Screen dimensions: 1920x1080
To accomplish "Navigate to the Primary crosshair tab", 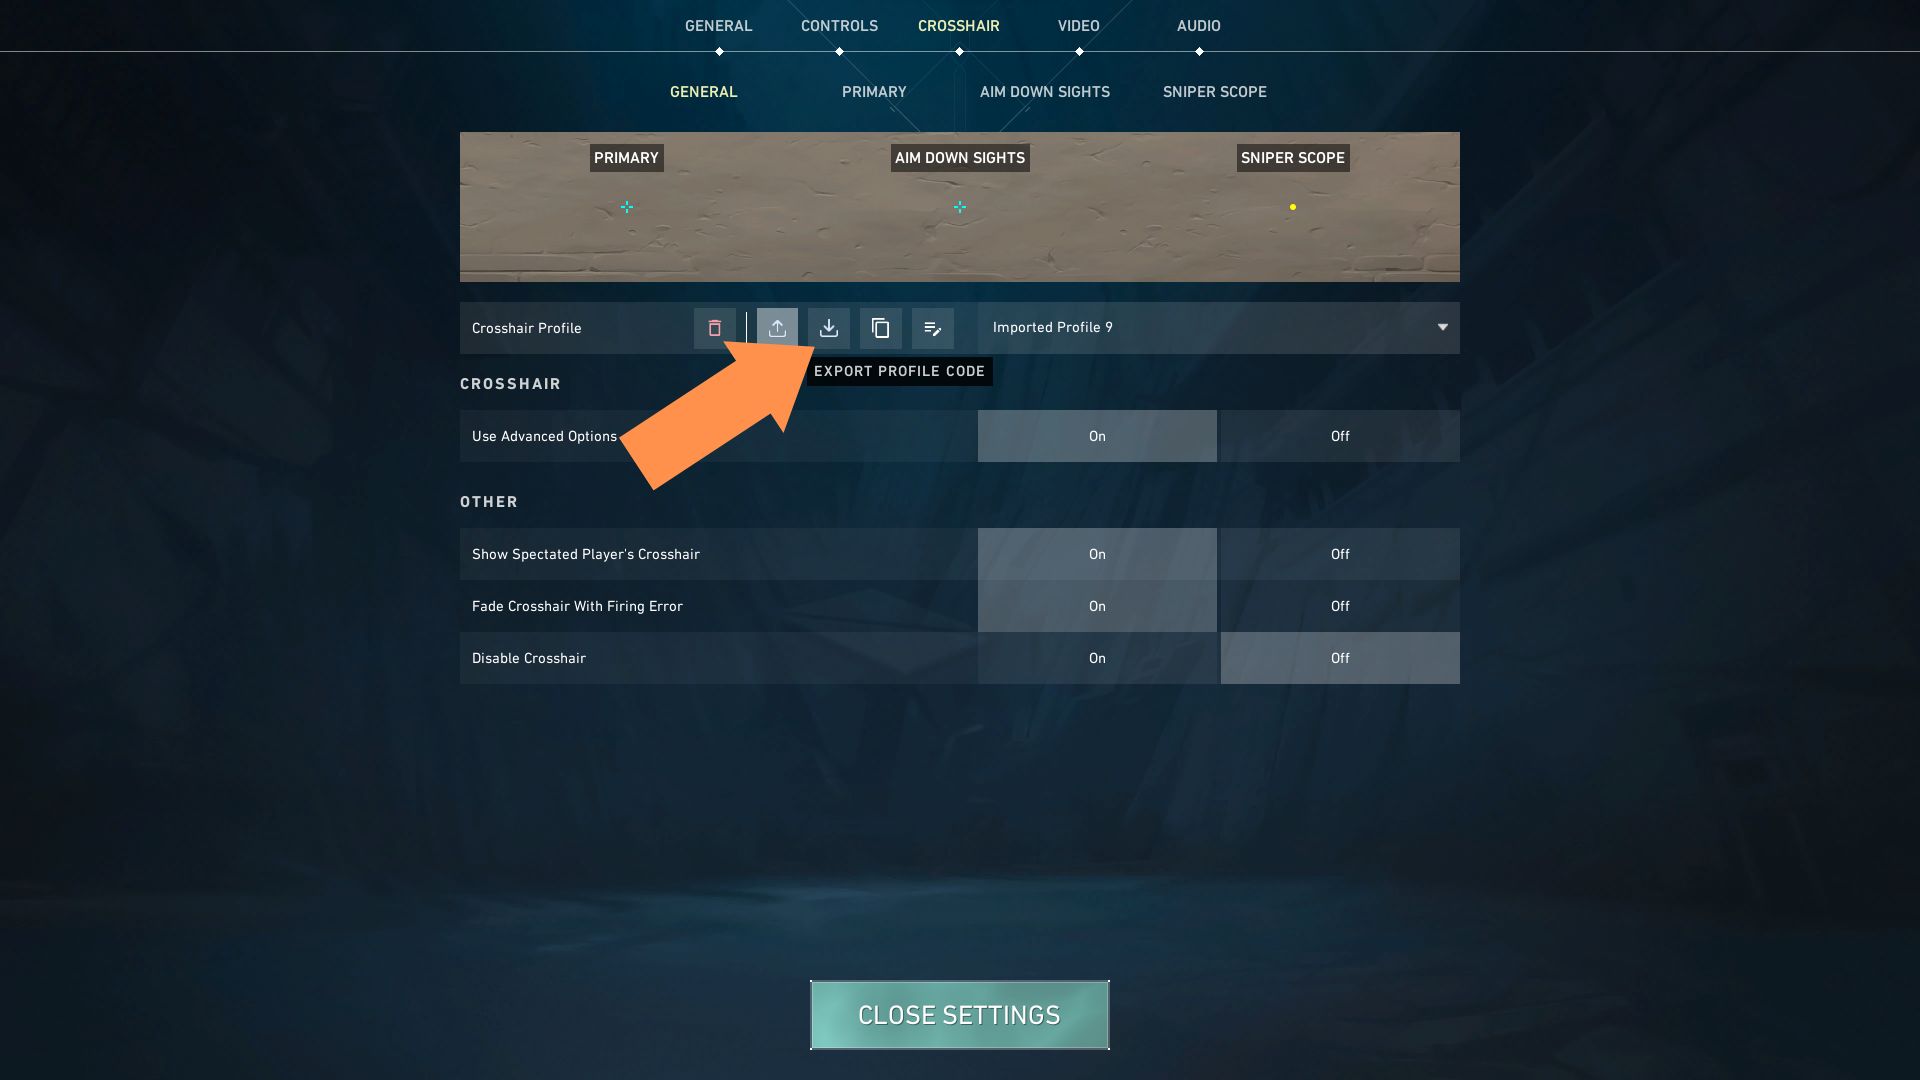I will pyautogui.click(x=874, y=92).
